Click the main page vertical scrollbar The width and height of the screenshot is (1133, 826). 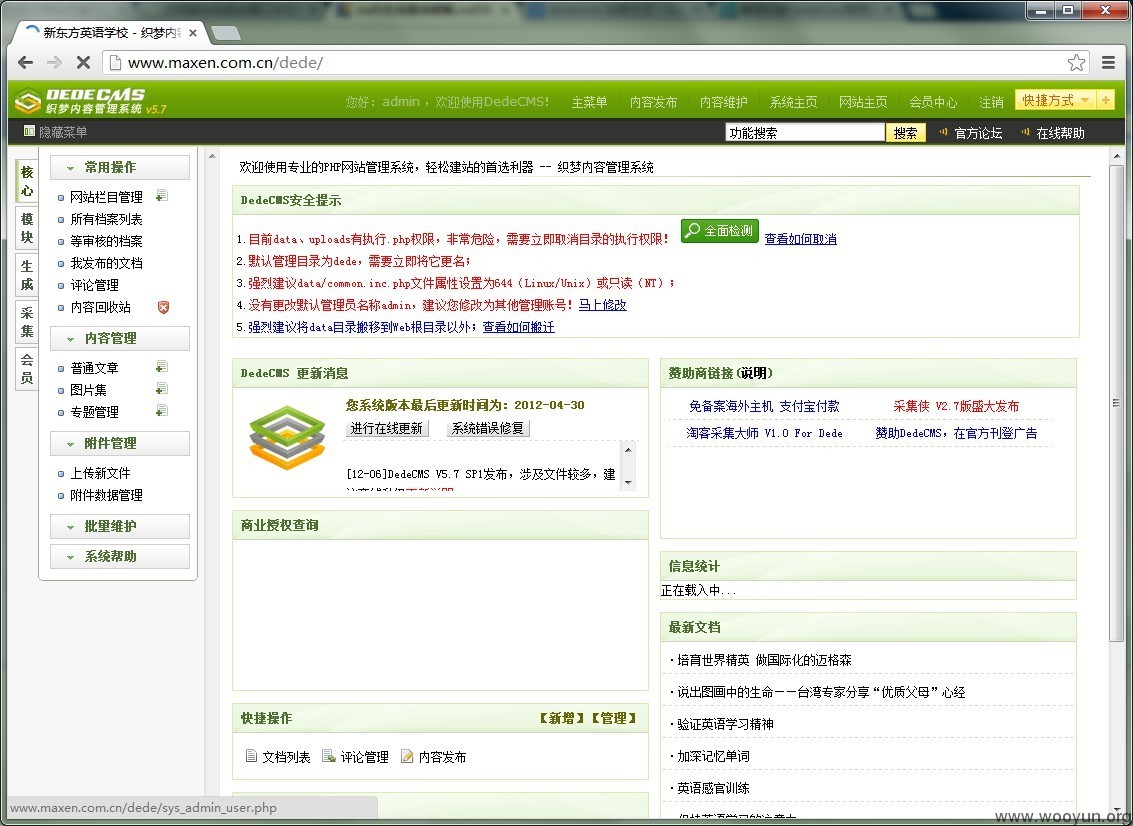pyautogui.click(x=1116, y=402)
